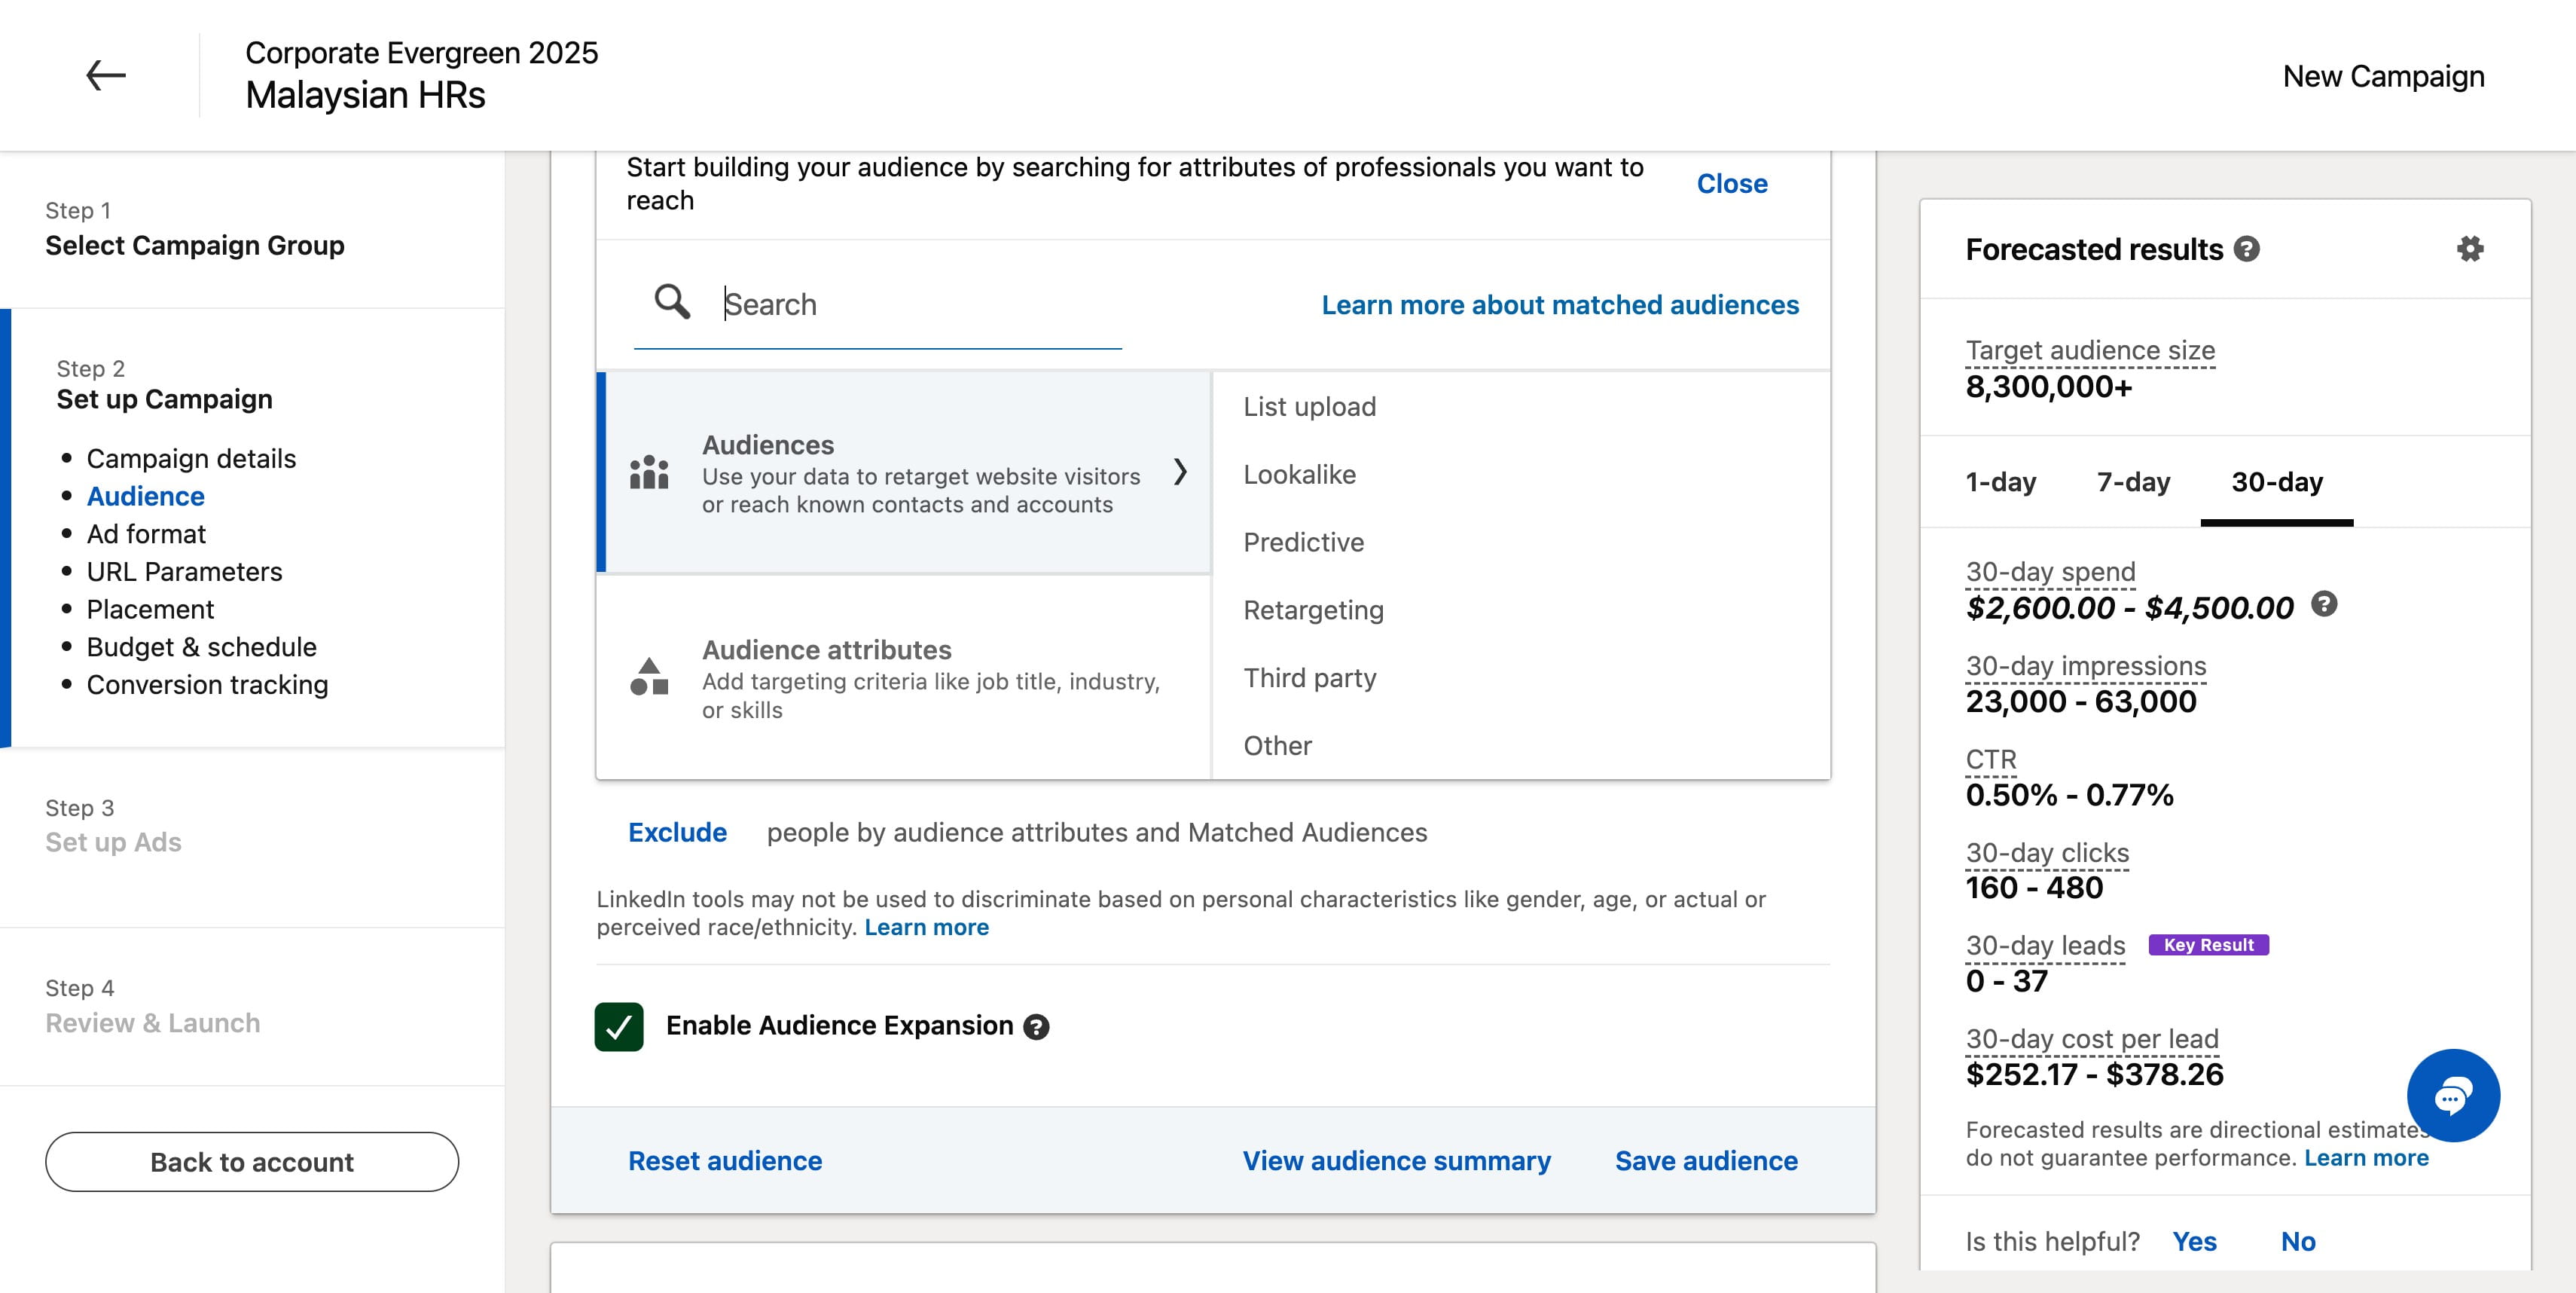Uncheck Enable Audience Expansion checkbox
Image resolution: width=2576 pixels, height=1293 pixels.
pos(619,1026)
